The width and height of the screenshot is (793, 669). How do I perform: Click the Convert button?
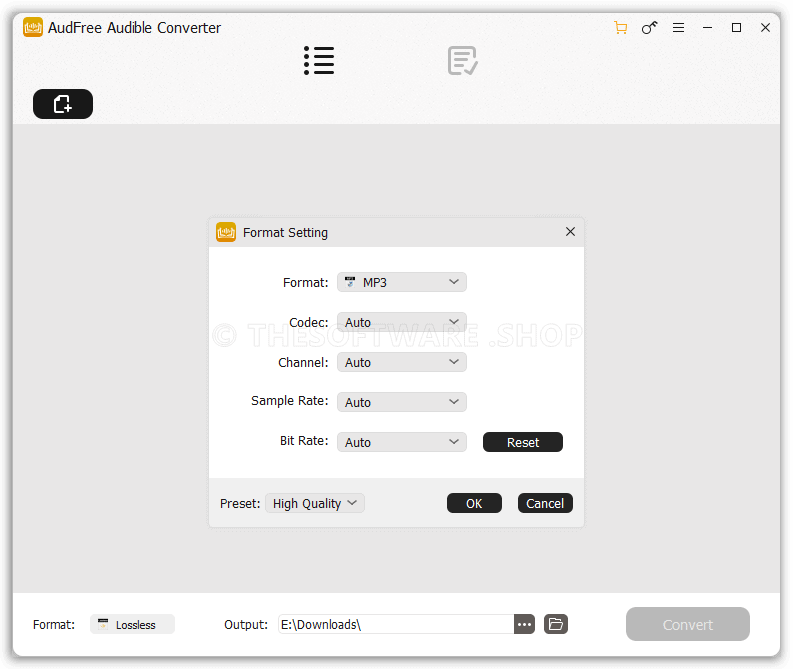click(687, 624)
